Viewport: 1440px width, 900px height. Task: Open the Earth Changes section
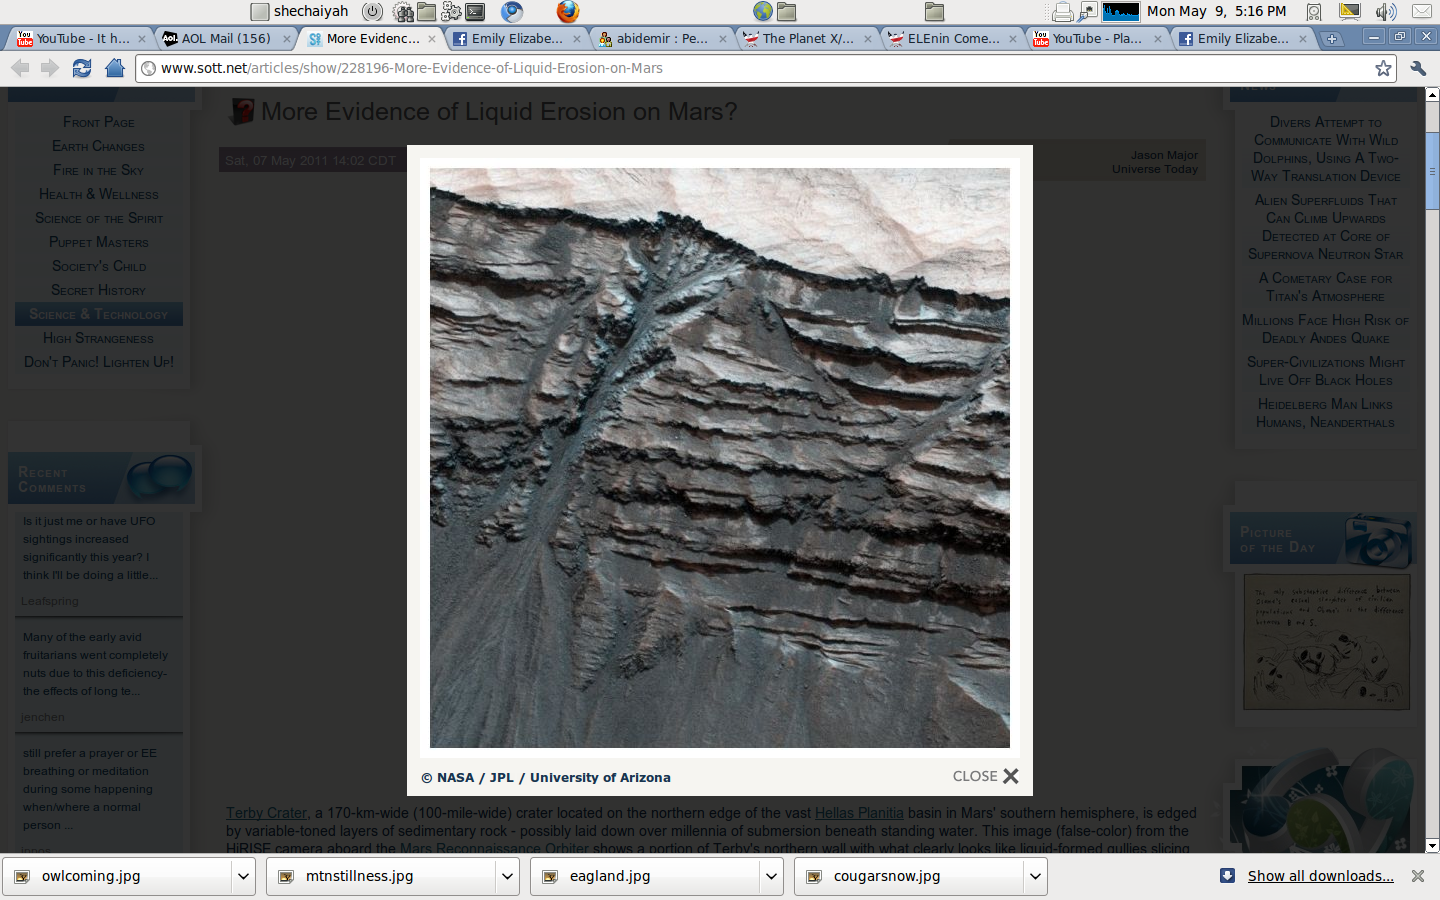click(99, 146)
